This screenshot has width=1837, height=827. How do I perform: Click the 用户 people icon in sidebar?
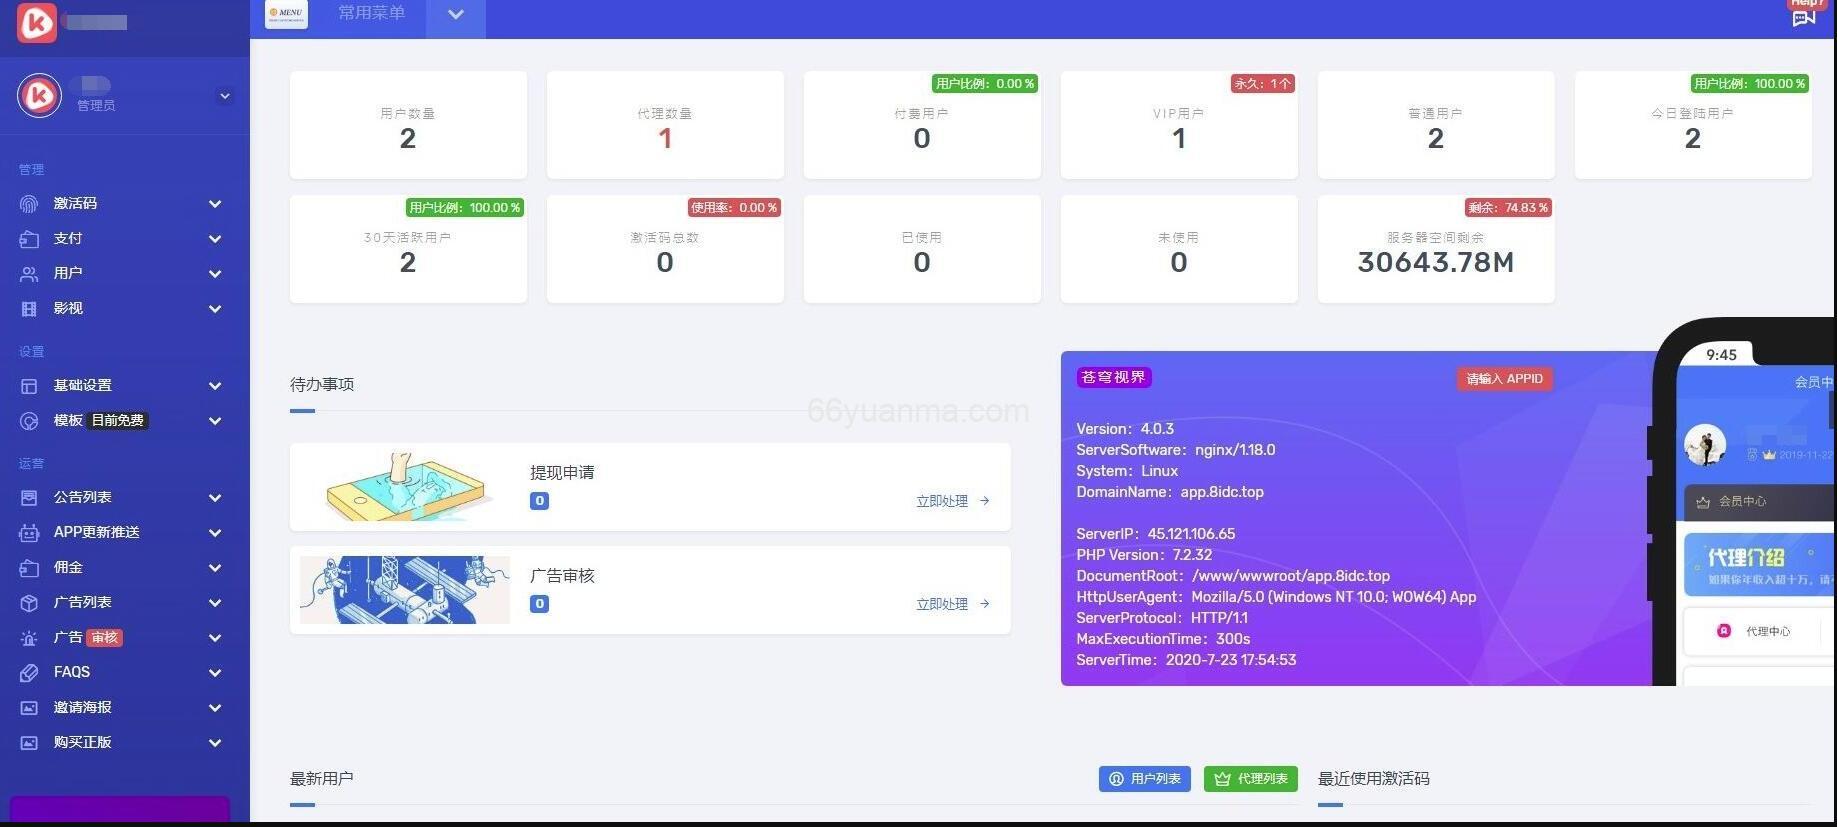point(29,274)
